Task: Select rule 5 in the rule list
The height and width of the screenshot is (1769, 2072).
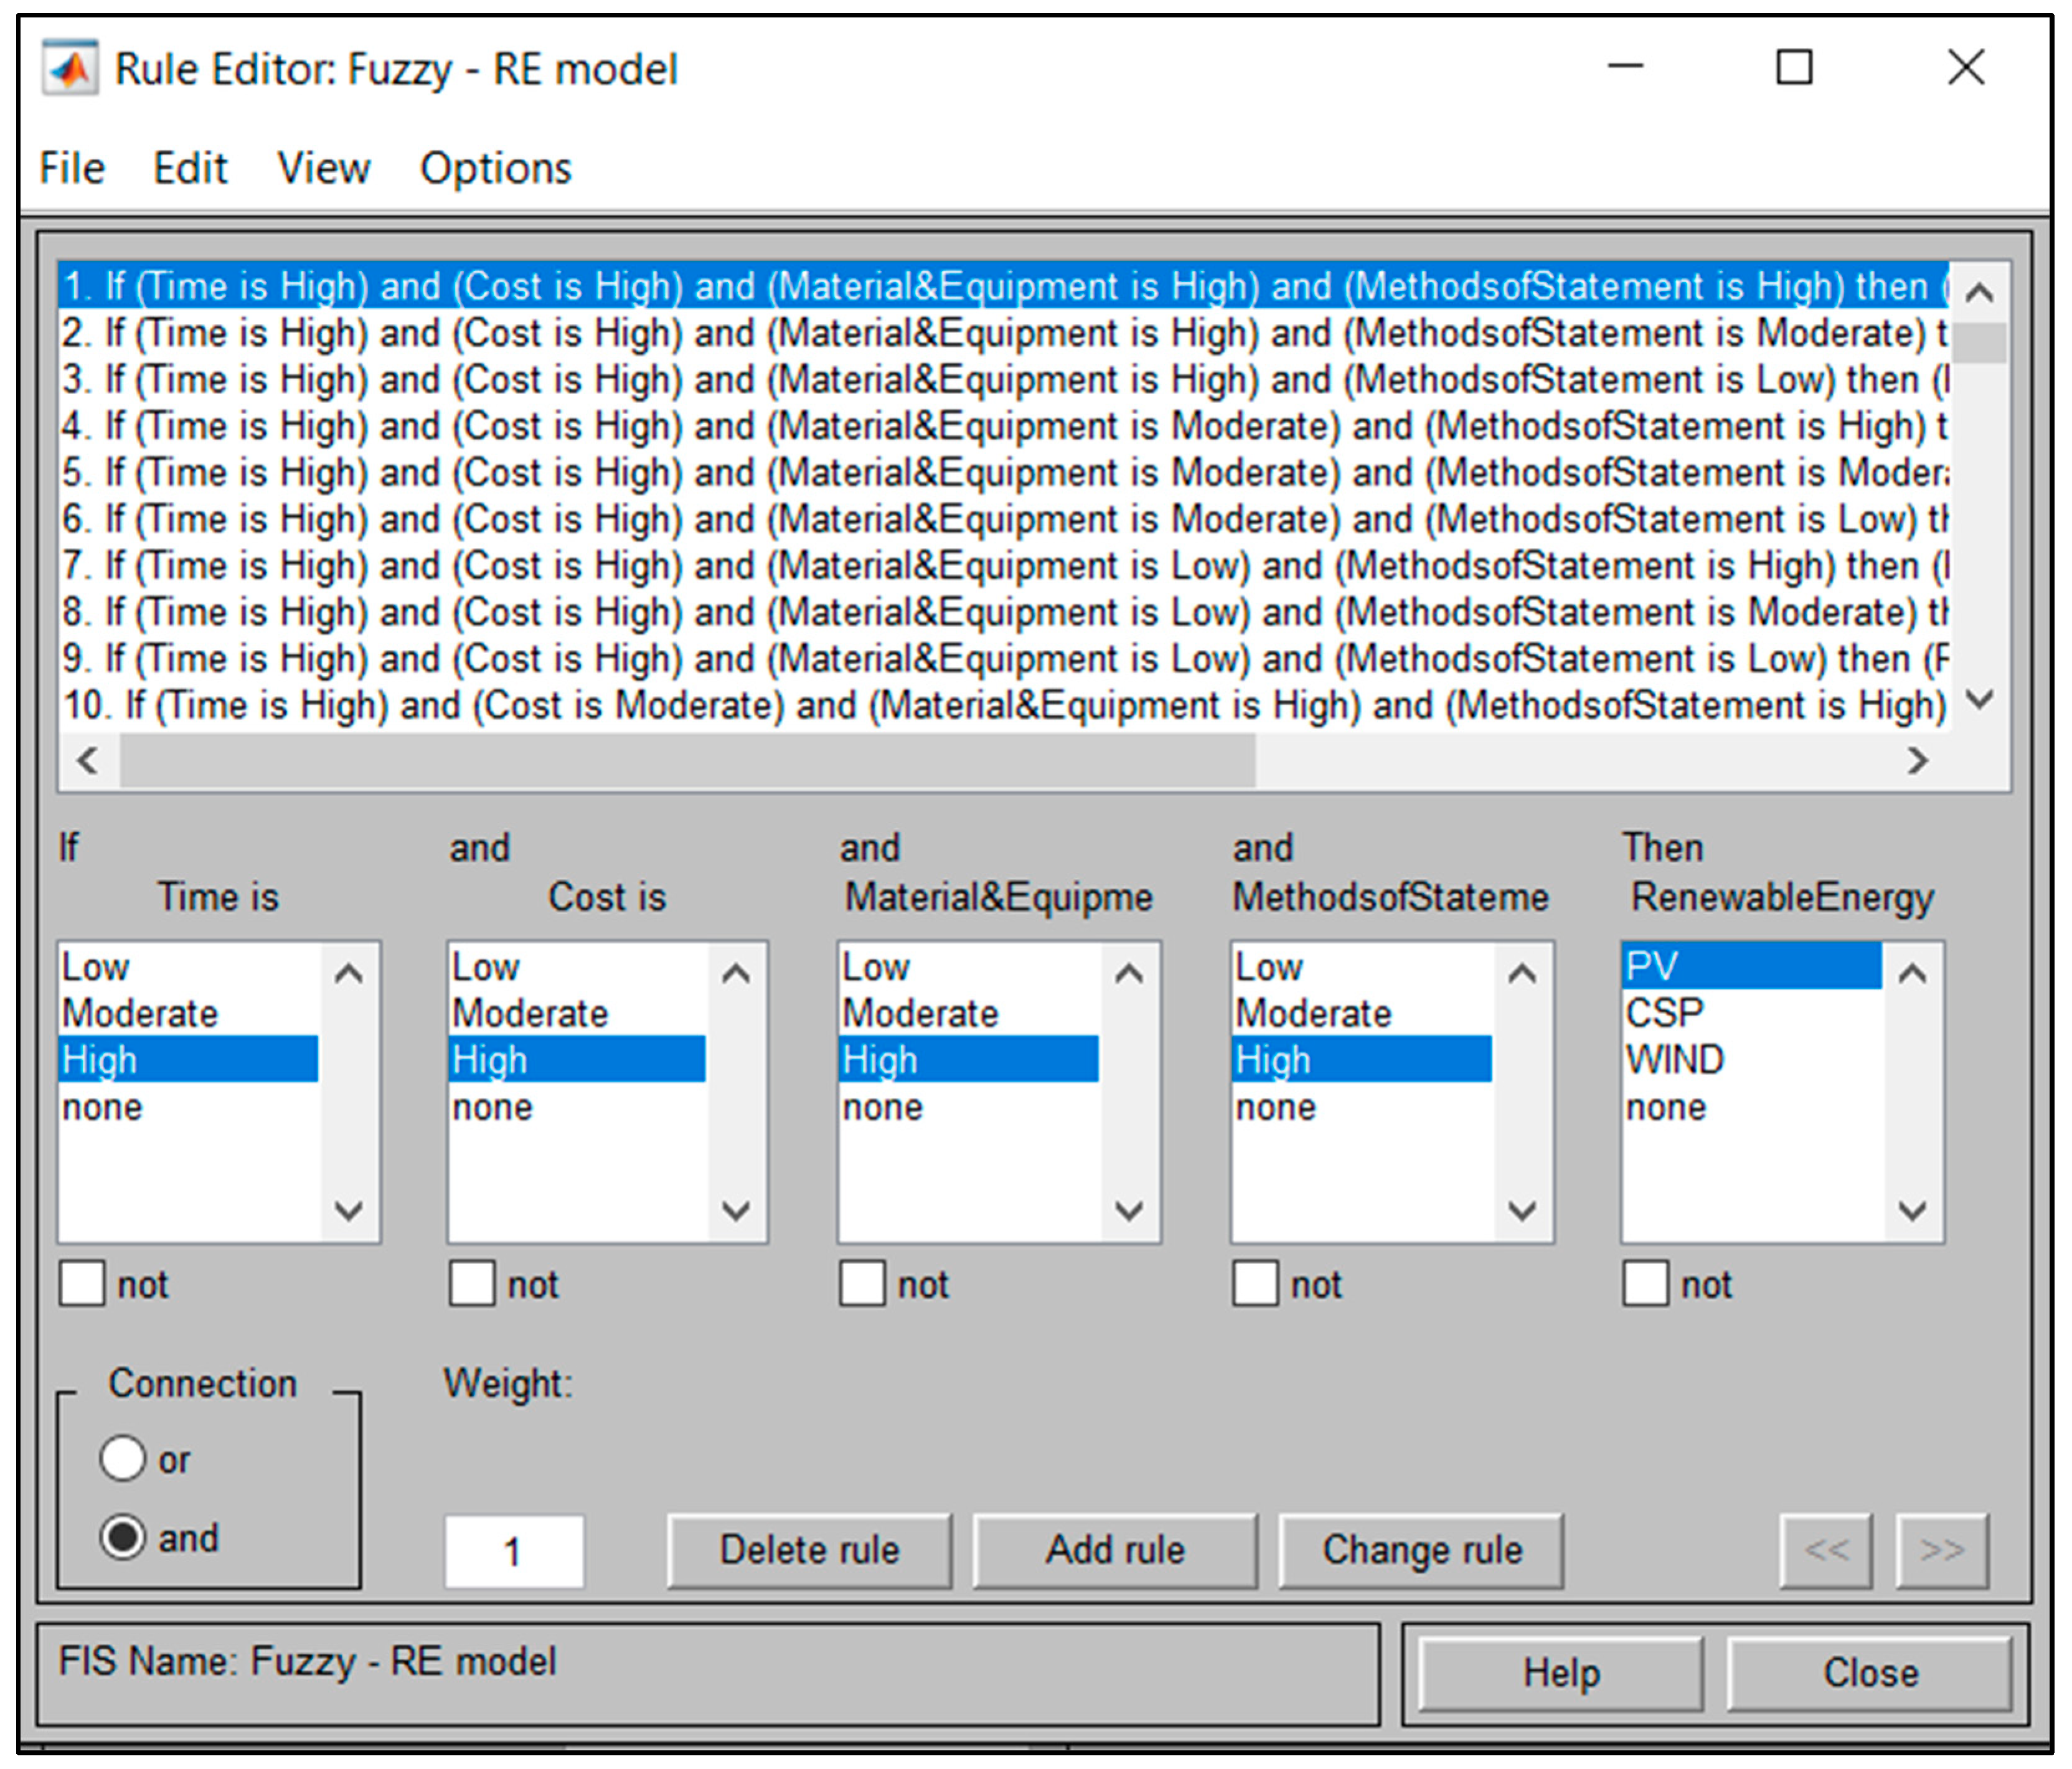Action: pyautogui.click(x=1003, y=472)
